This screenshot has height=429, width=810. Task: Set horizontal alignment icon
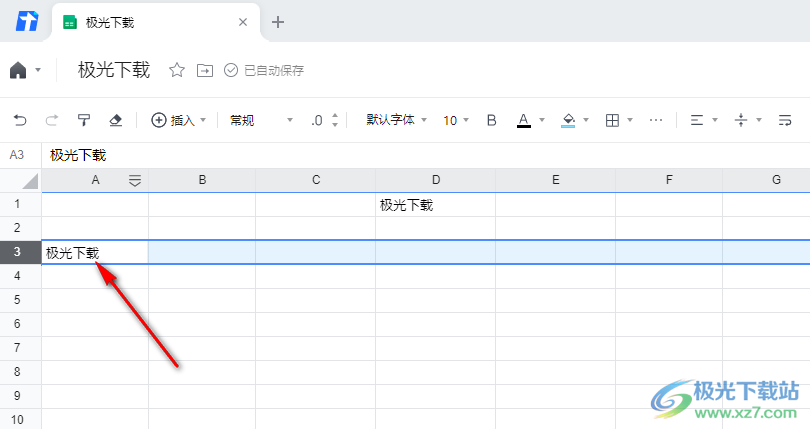697,120
